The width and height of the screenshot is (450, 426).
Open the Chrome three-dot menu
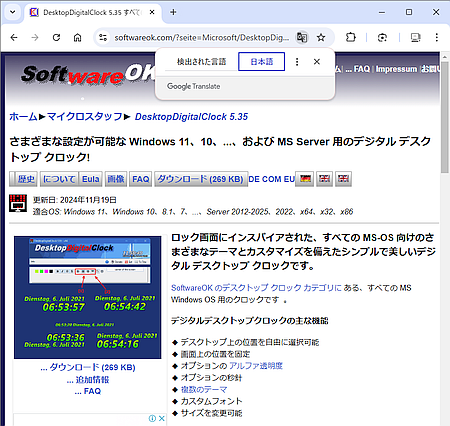437,38
